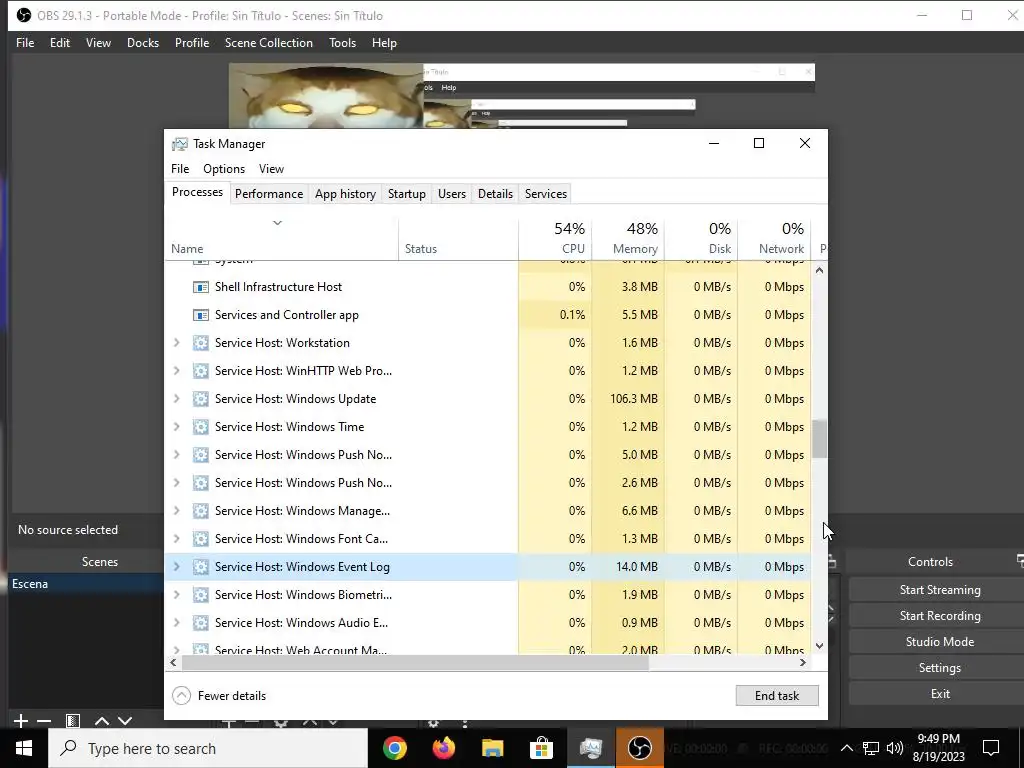Click the Service Host: Windows Update gear icon

(x=200, y=399)
